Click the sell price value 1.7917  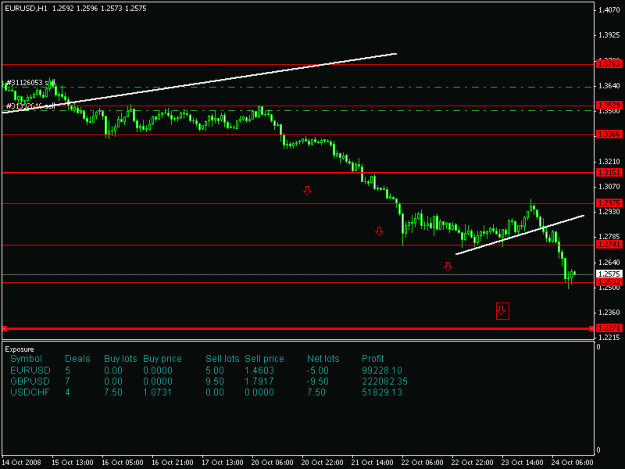coord(259,382)
